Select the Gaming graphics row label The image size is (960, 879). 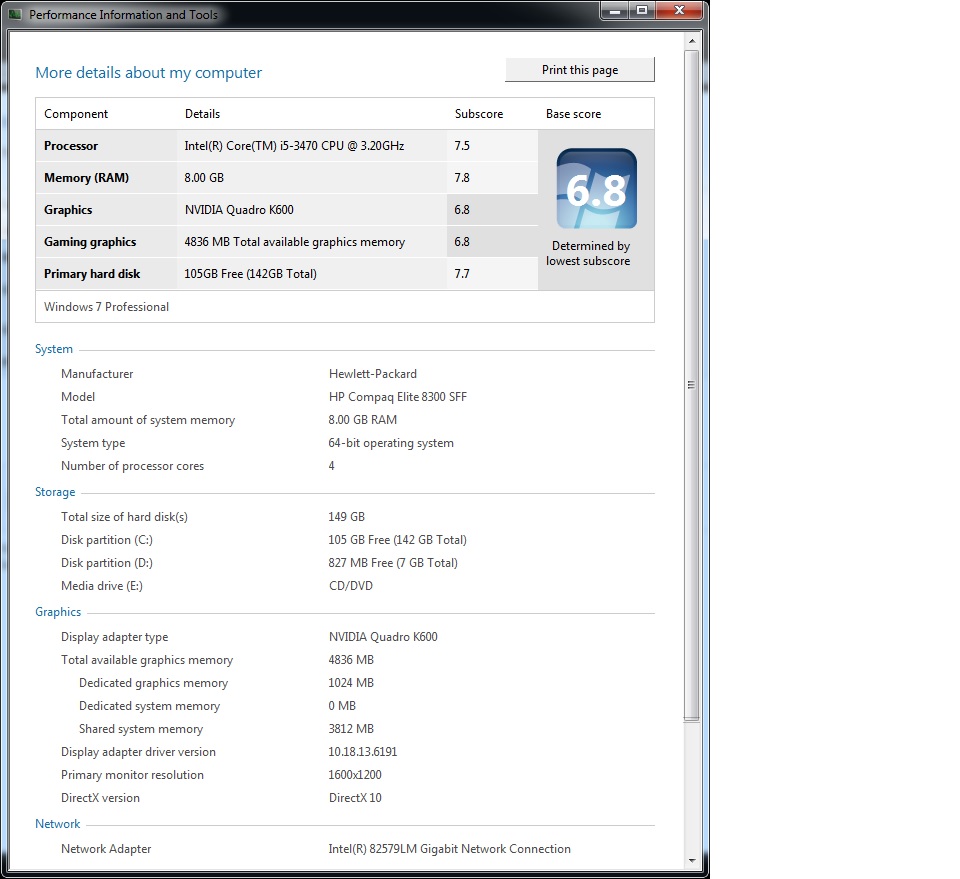[x=90, y=242]
